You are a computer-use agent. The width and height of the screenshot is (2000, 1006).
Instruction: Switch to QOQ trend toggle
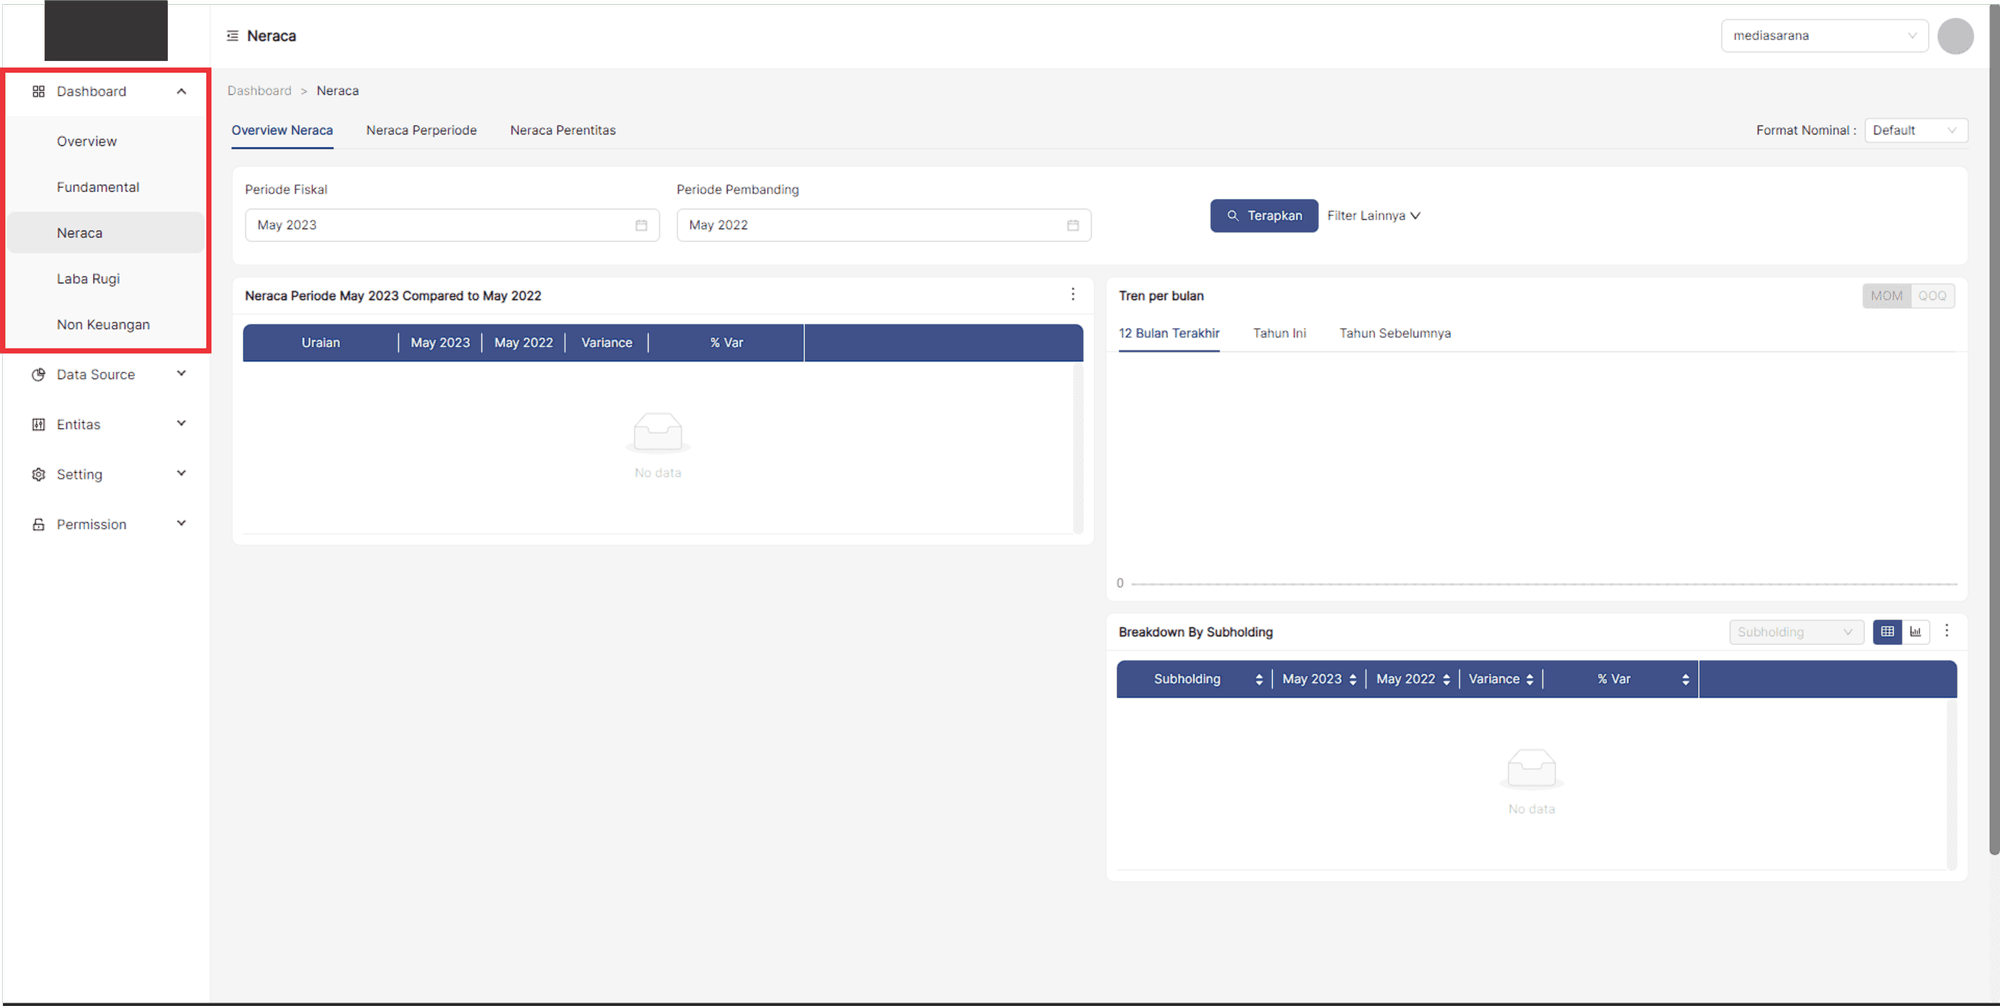(x=1932, y=295)
